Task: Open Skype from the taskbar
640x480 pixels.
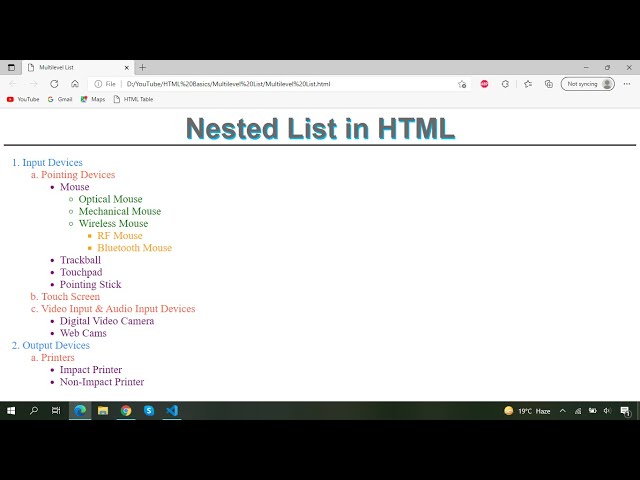Action: click(x=149, y=411)
